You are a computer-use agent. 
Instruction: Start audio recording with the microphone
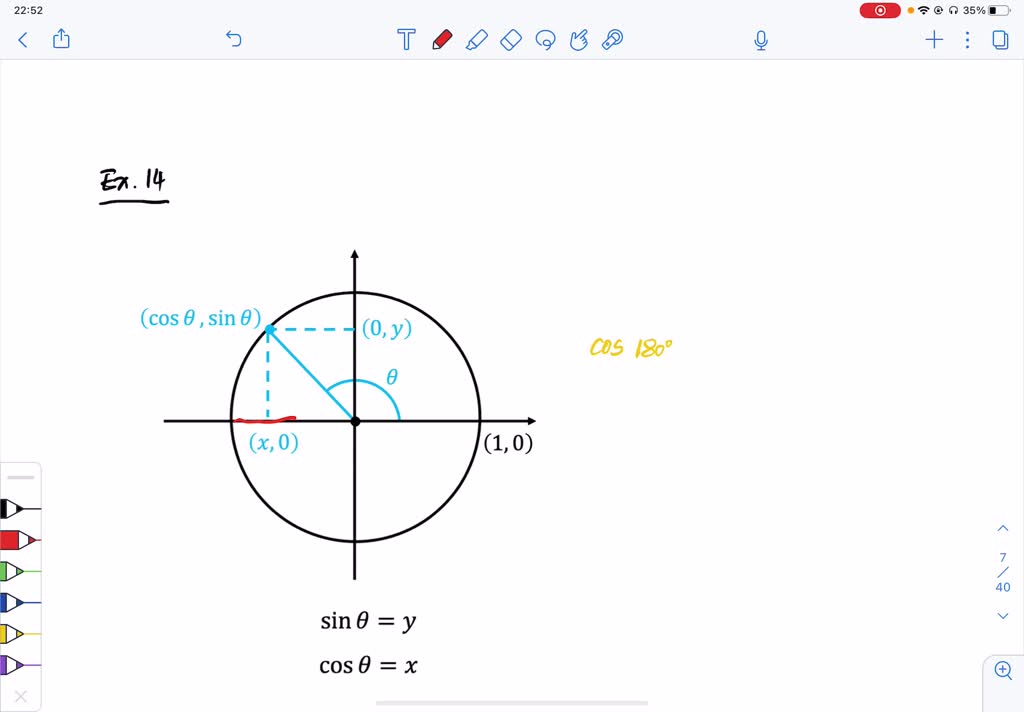[760, 39]
